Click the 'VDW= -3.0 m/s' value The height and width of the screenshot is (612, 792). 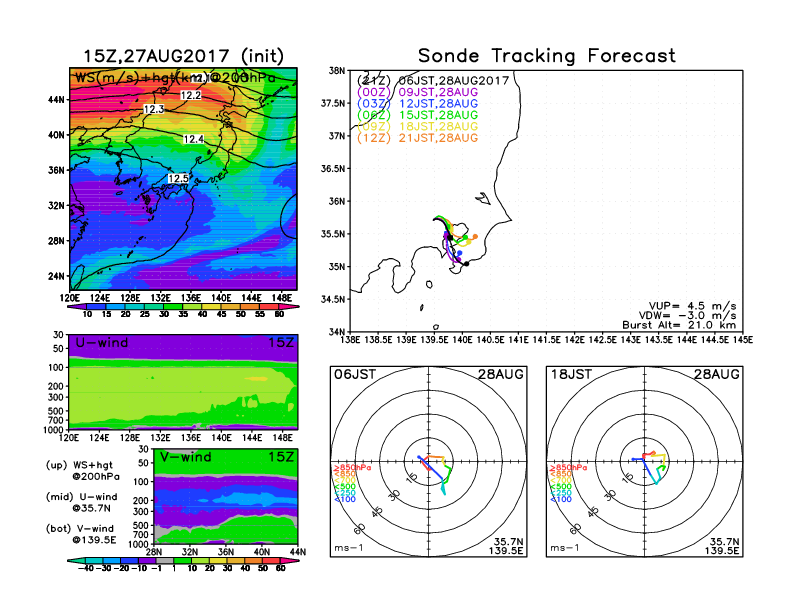687,315
